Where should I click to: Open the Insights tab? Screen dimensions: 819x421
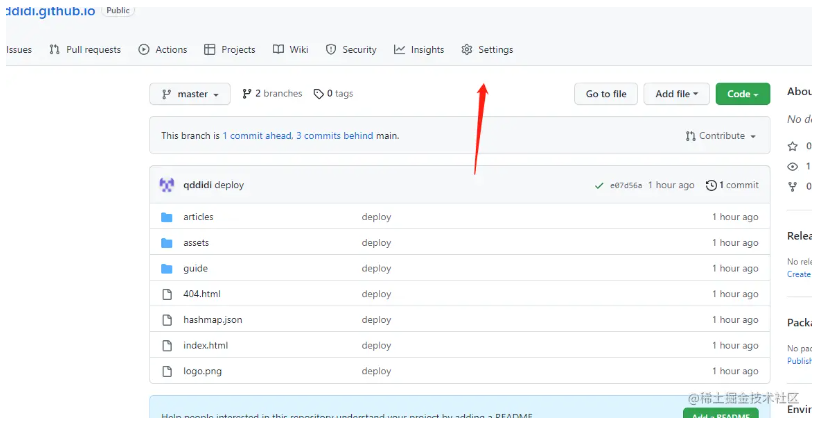pos(419,50)
